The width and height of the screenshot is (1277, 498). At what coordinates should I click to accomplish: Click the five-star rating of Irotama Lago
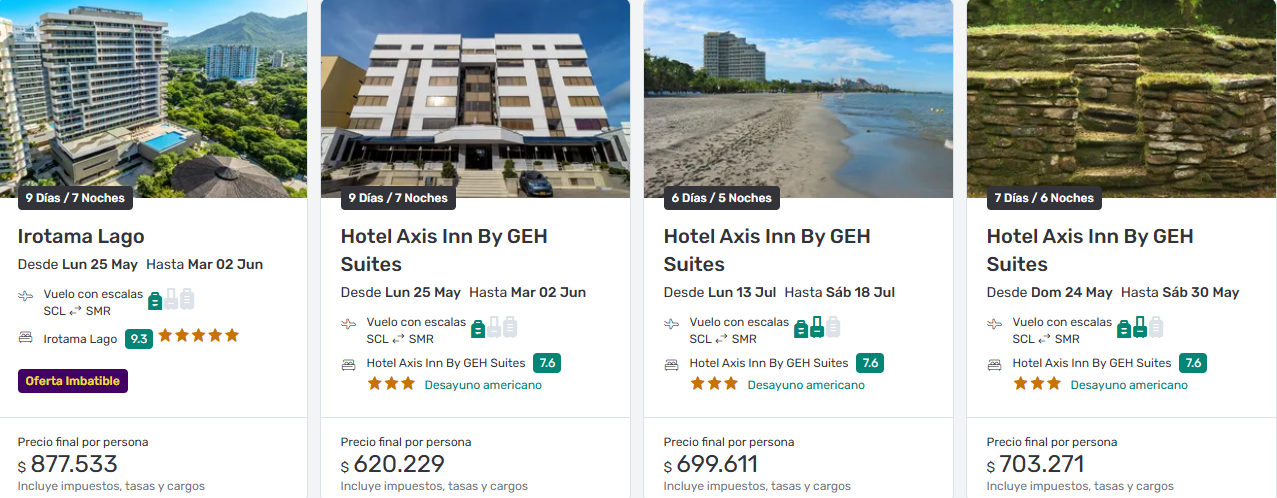199,336
